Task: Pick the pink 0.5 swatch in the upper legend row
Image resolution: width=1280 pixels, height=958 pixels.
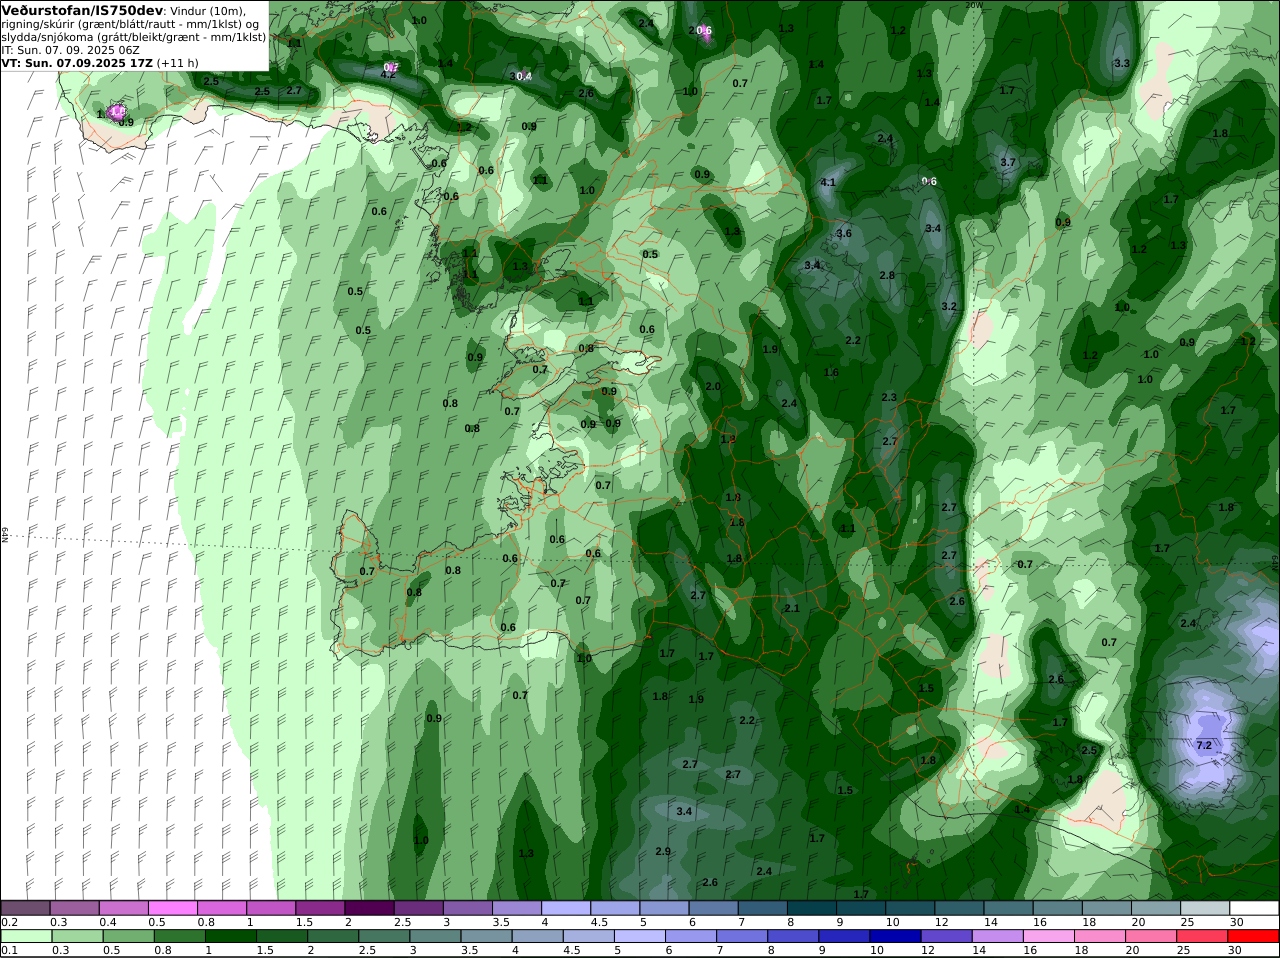Action: click(172, 908)
